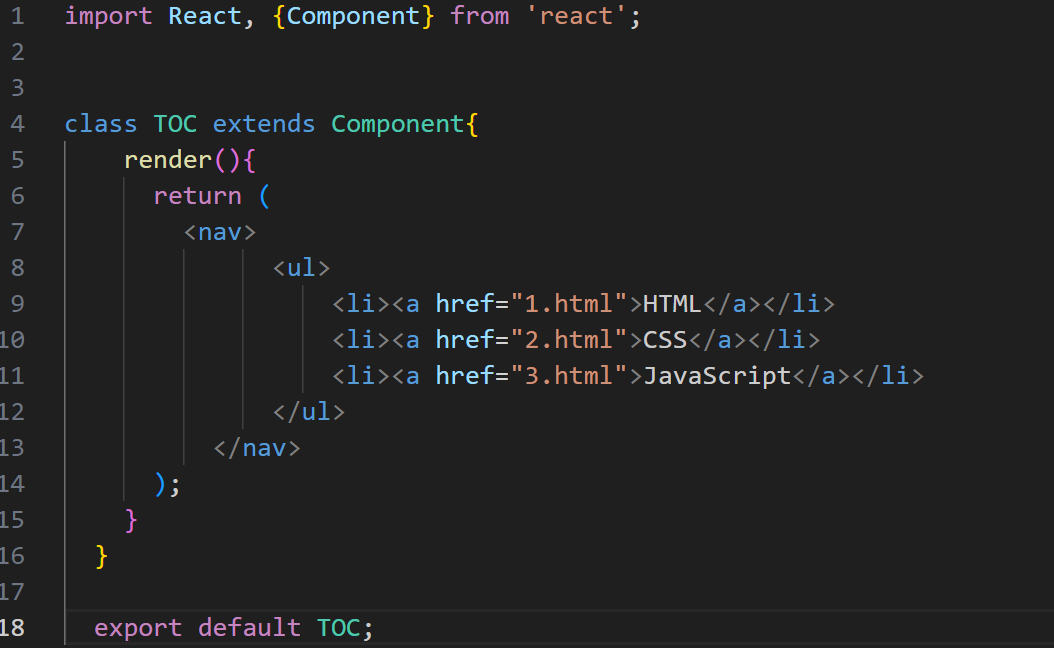This screenshot has width=1054, height=648.
Task: Click the yellow opening brace on line 4
Action: [472, 124]
